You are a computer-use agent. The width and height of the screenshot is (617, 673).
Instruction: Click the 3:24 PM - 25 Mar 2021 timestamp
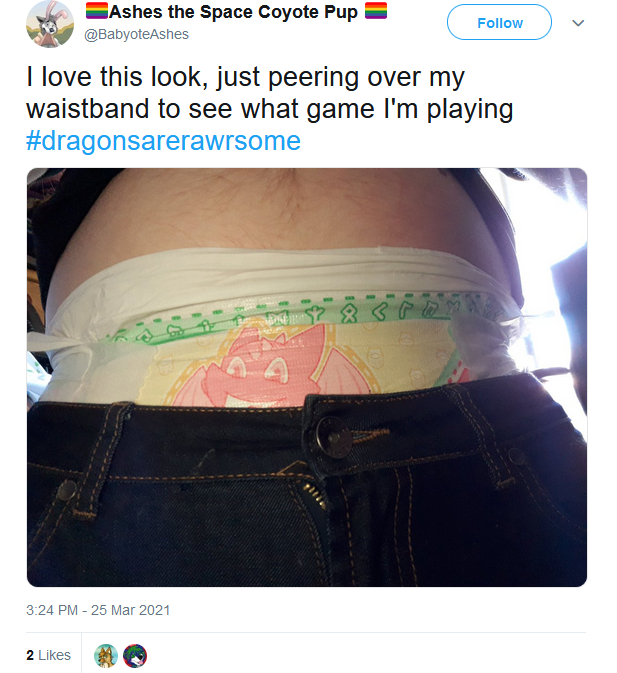(x=98, y=610)
